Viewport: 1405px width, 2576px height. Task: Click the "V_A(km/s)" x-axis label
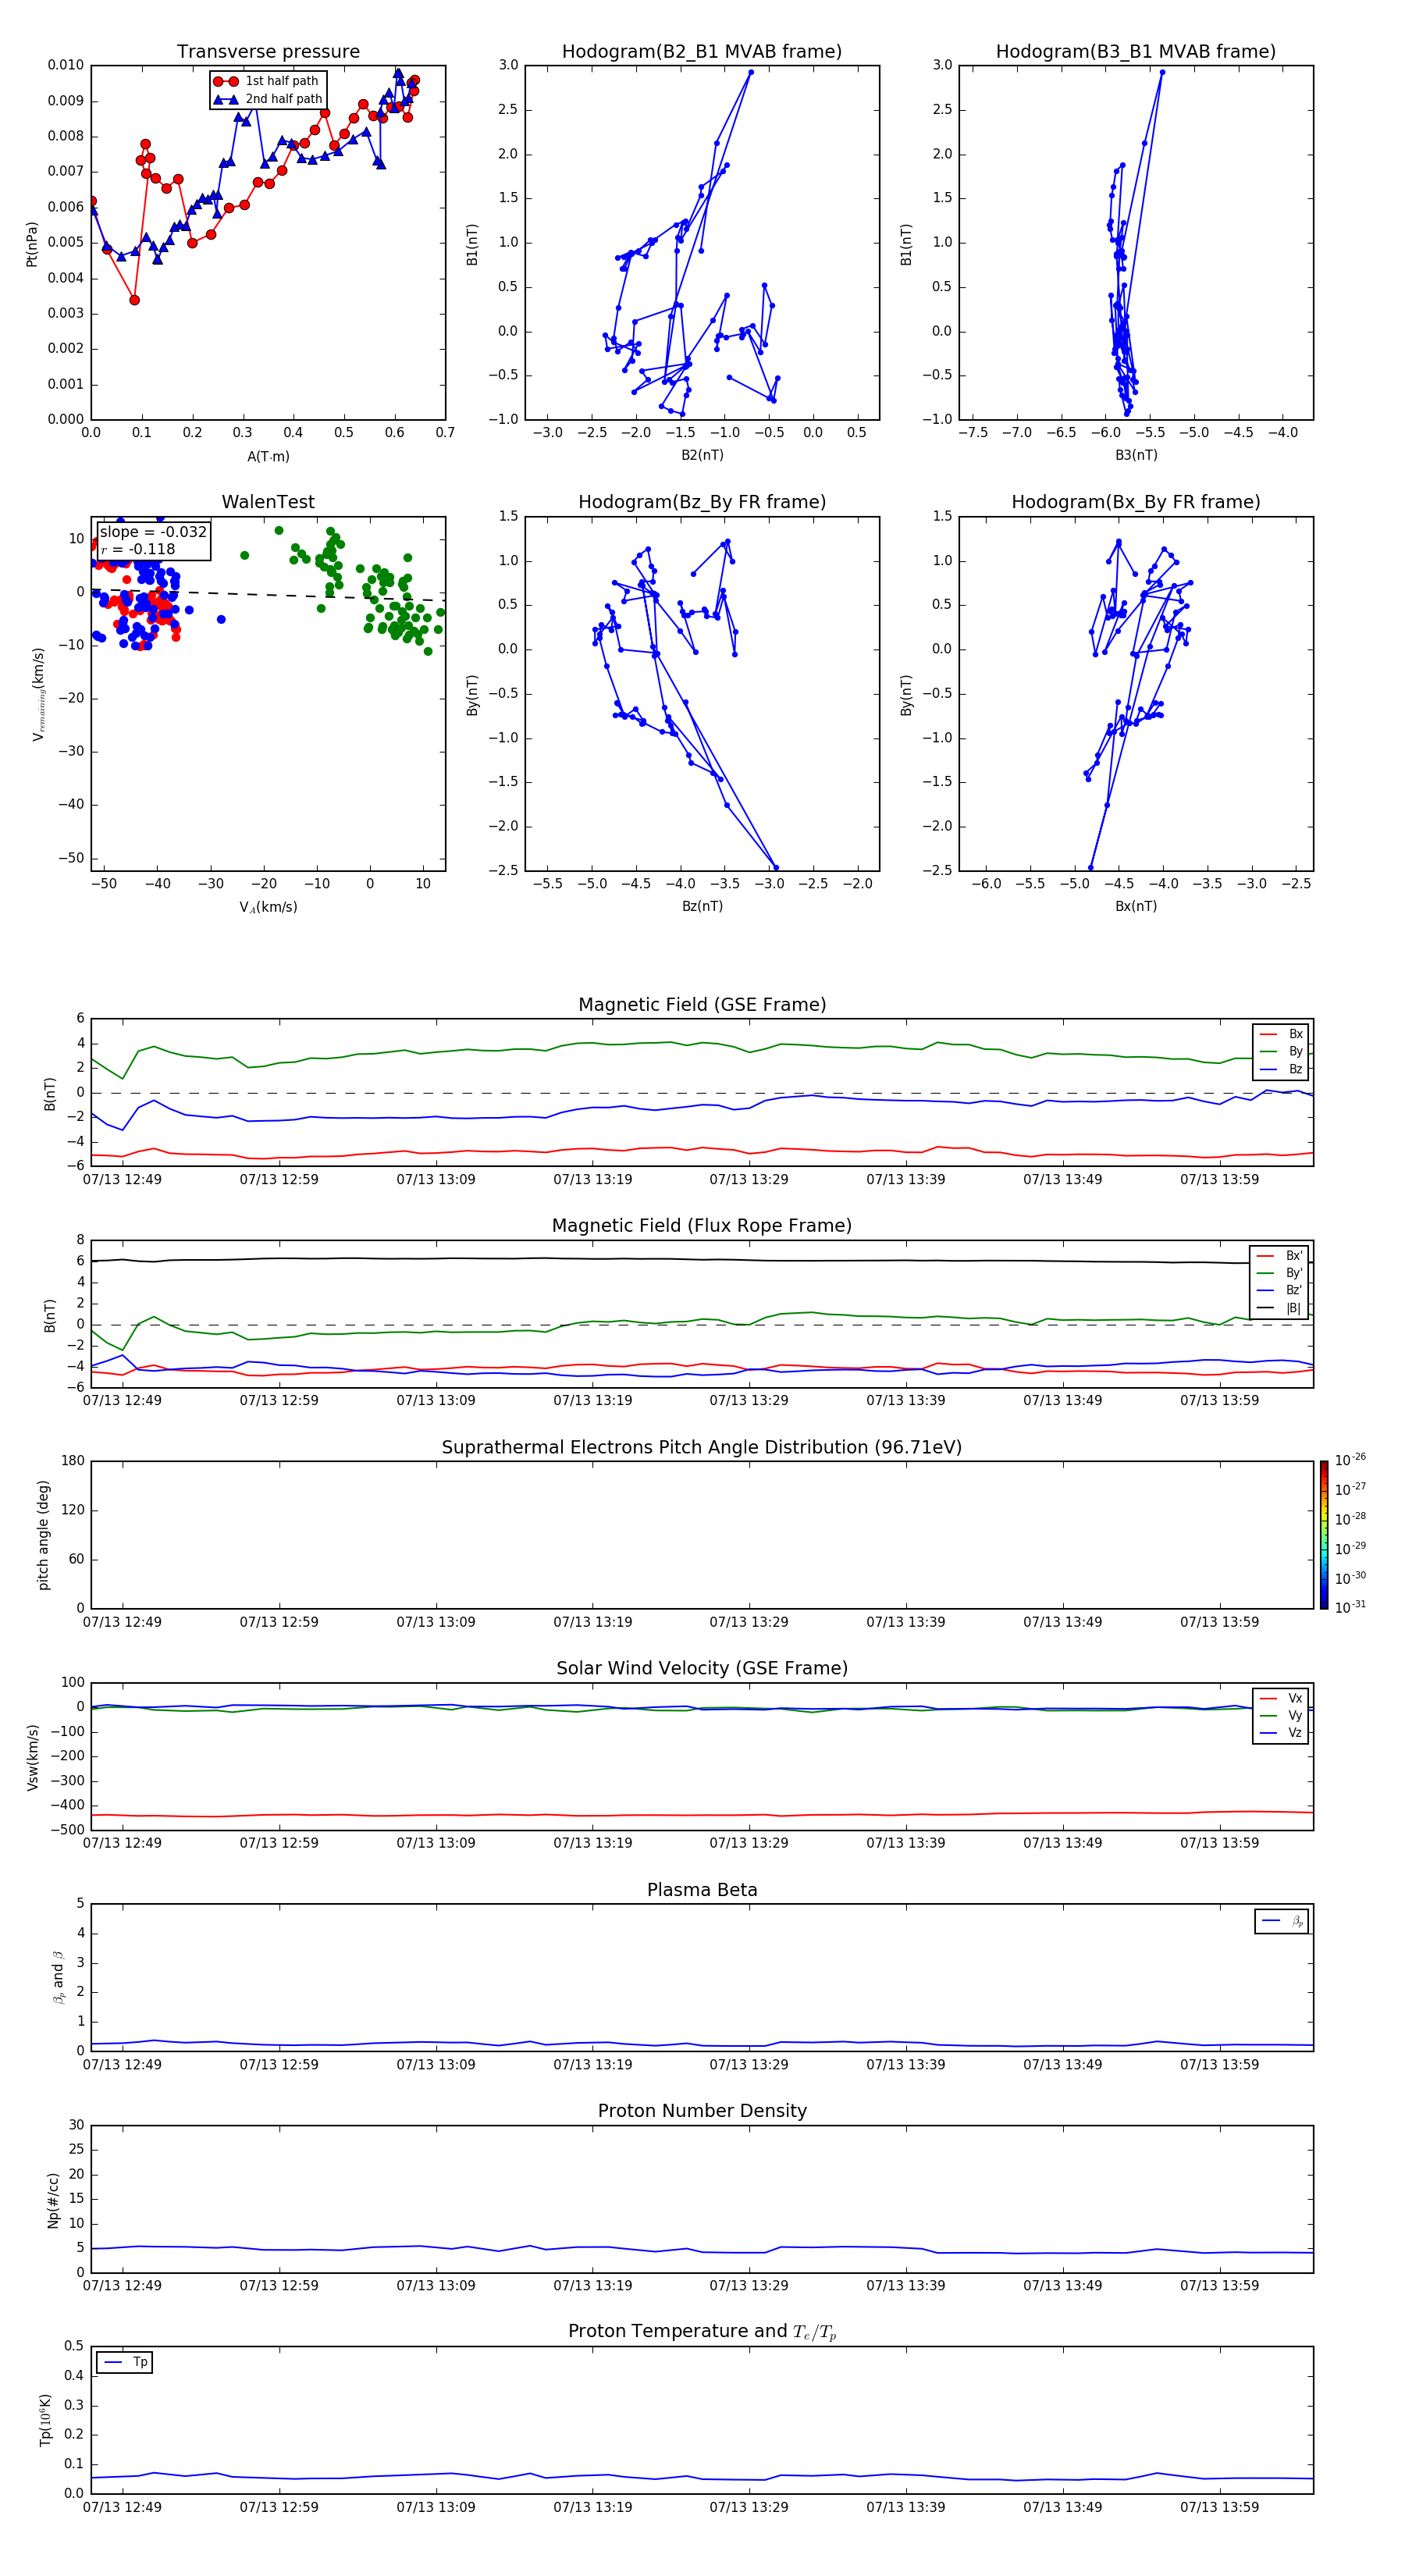pos(268,907)
